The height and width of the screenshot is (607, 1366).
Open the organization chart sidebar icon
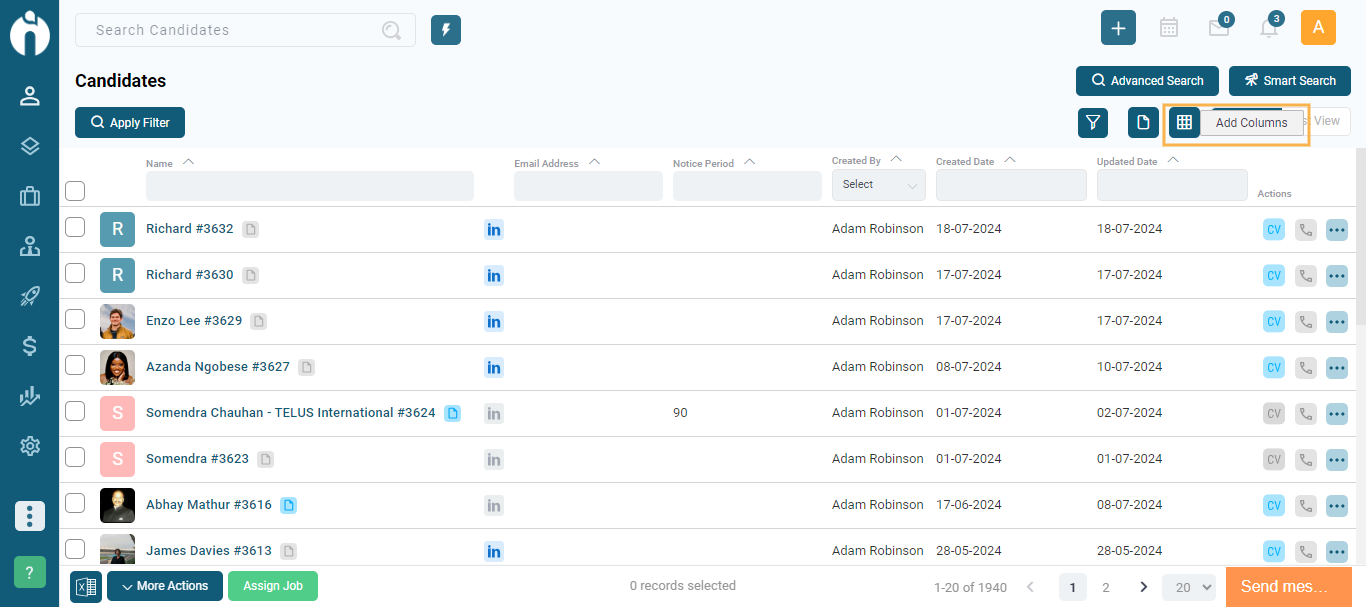(x=30, y=246)
